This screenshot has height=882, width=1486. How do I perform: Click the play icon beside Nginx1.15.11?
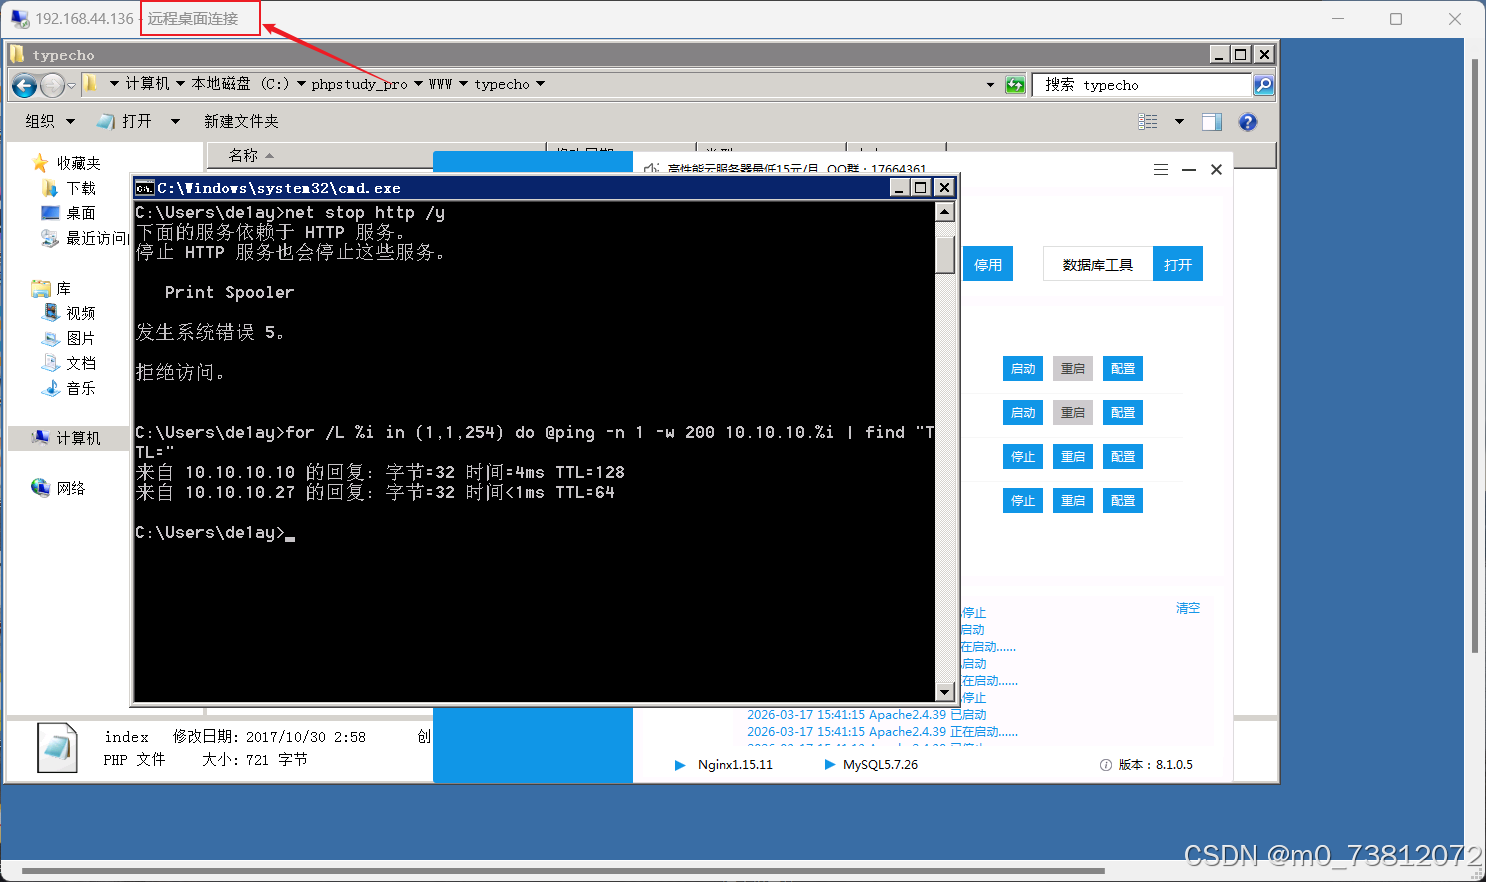(x=680, y=765)
